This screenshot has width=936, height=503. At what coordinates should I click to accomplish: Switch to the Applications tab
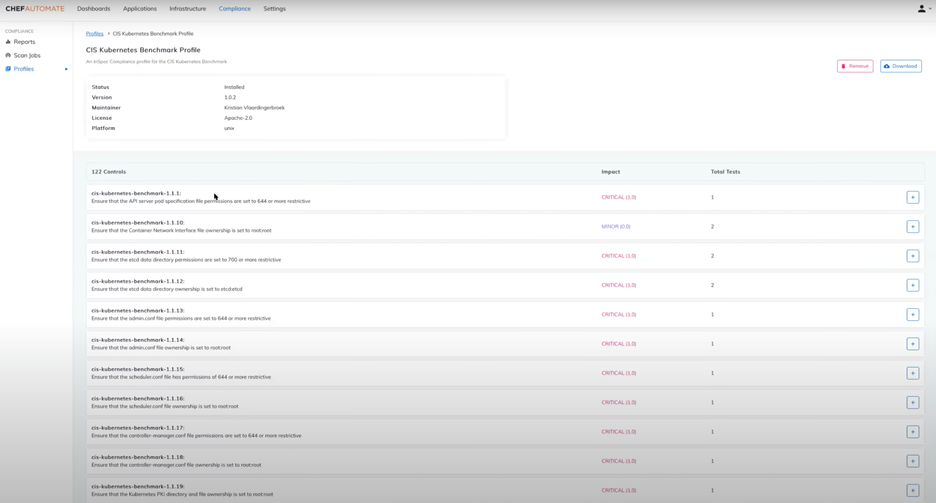[140, 9]
